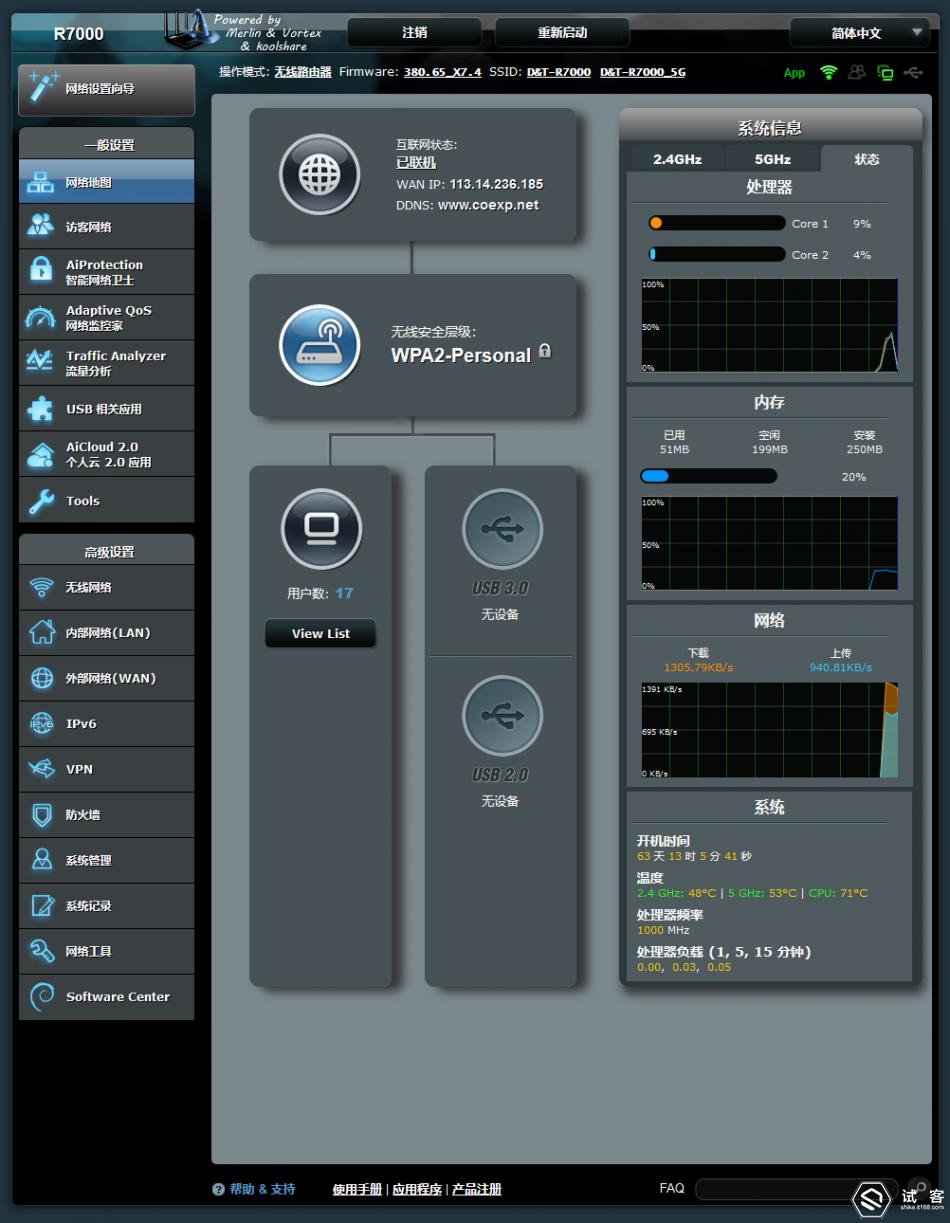Open the network setup wizard
Image resolution: width=950 pixels, height=1223 pixels.
click(x=107, y=89)
